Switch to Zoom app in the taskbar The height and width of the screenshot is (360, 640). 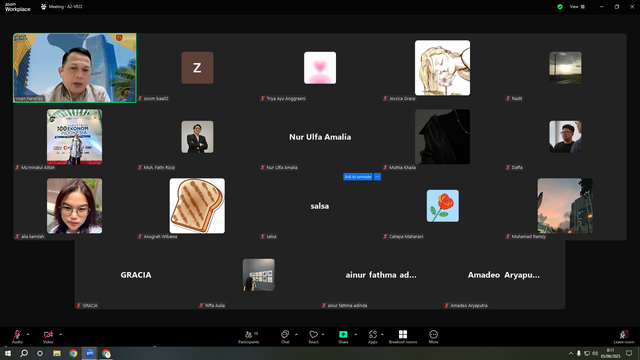[x=90, y=353]
